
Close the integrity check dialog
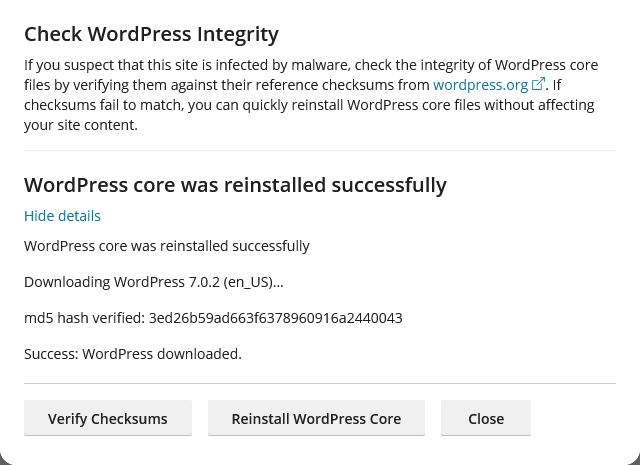(x=486, y=418)
